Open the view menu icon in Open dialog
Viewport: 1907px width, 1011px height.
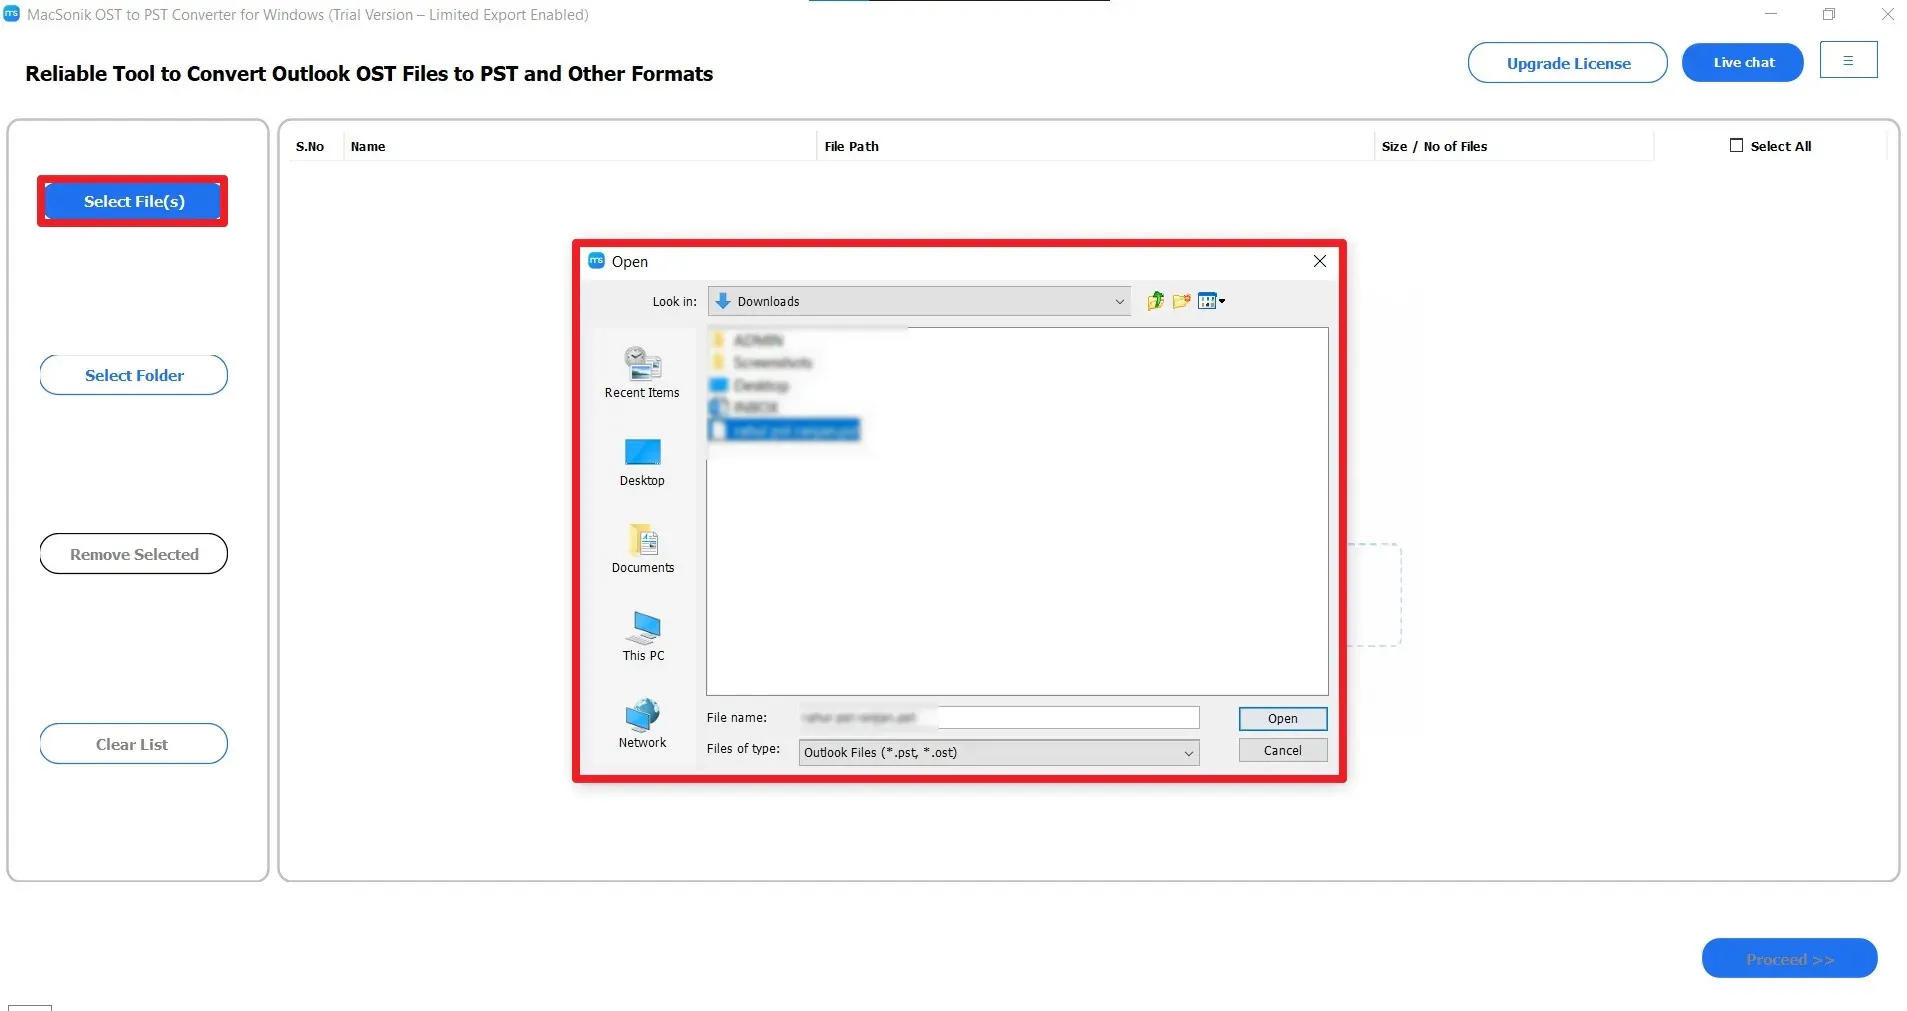(1211, 301)
